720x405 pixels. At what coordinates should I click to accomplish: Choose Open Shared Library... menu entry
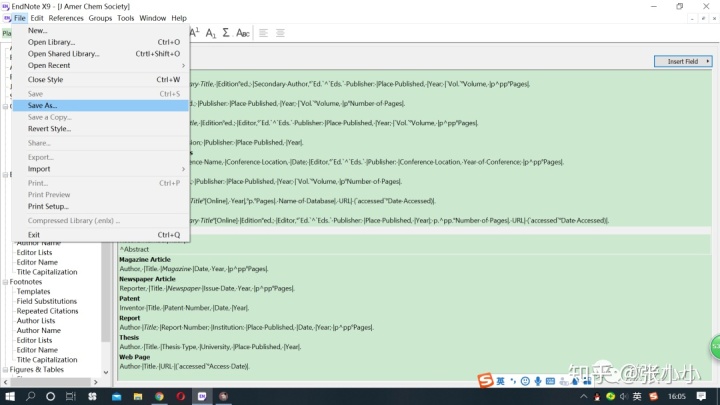point(101,54)
